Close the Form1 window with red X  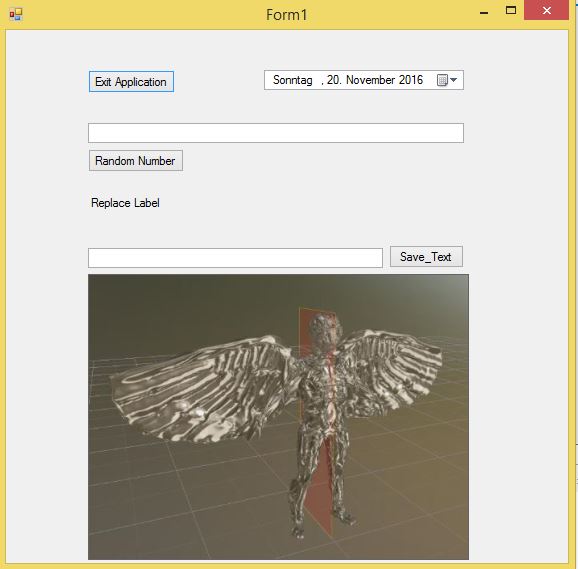click(546, 11)
